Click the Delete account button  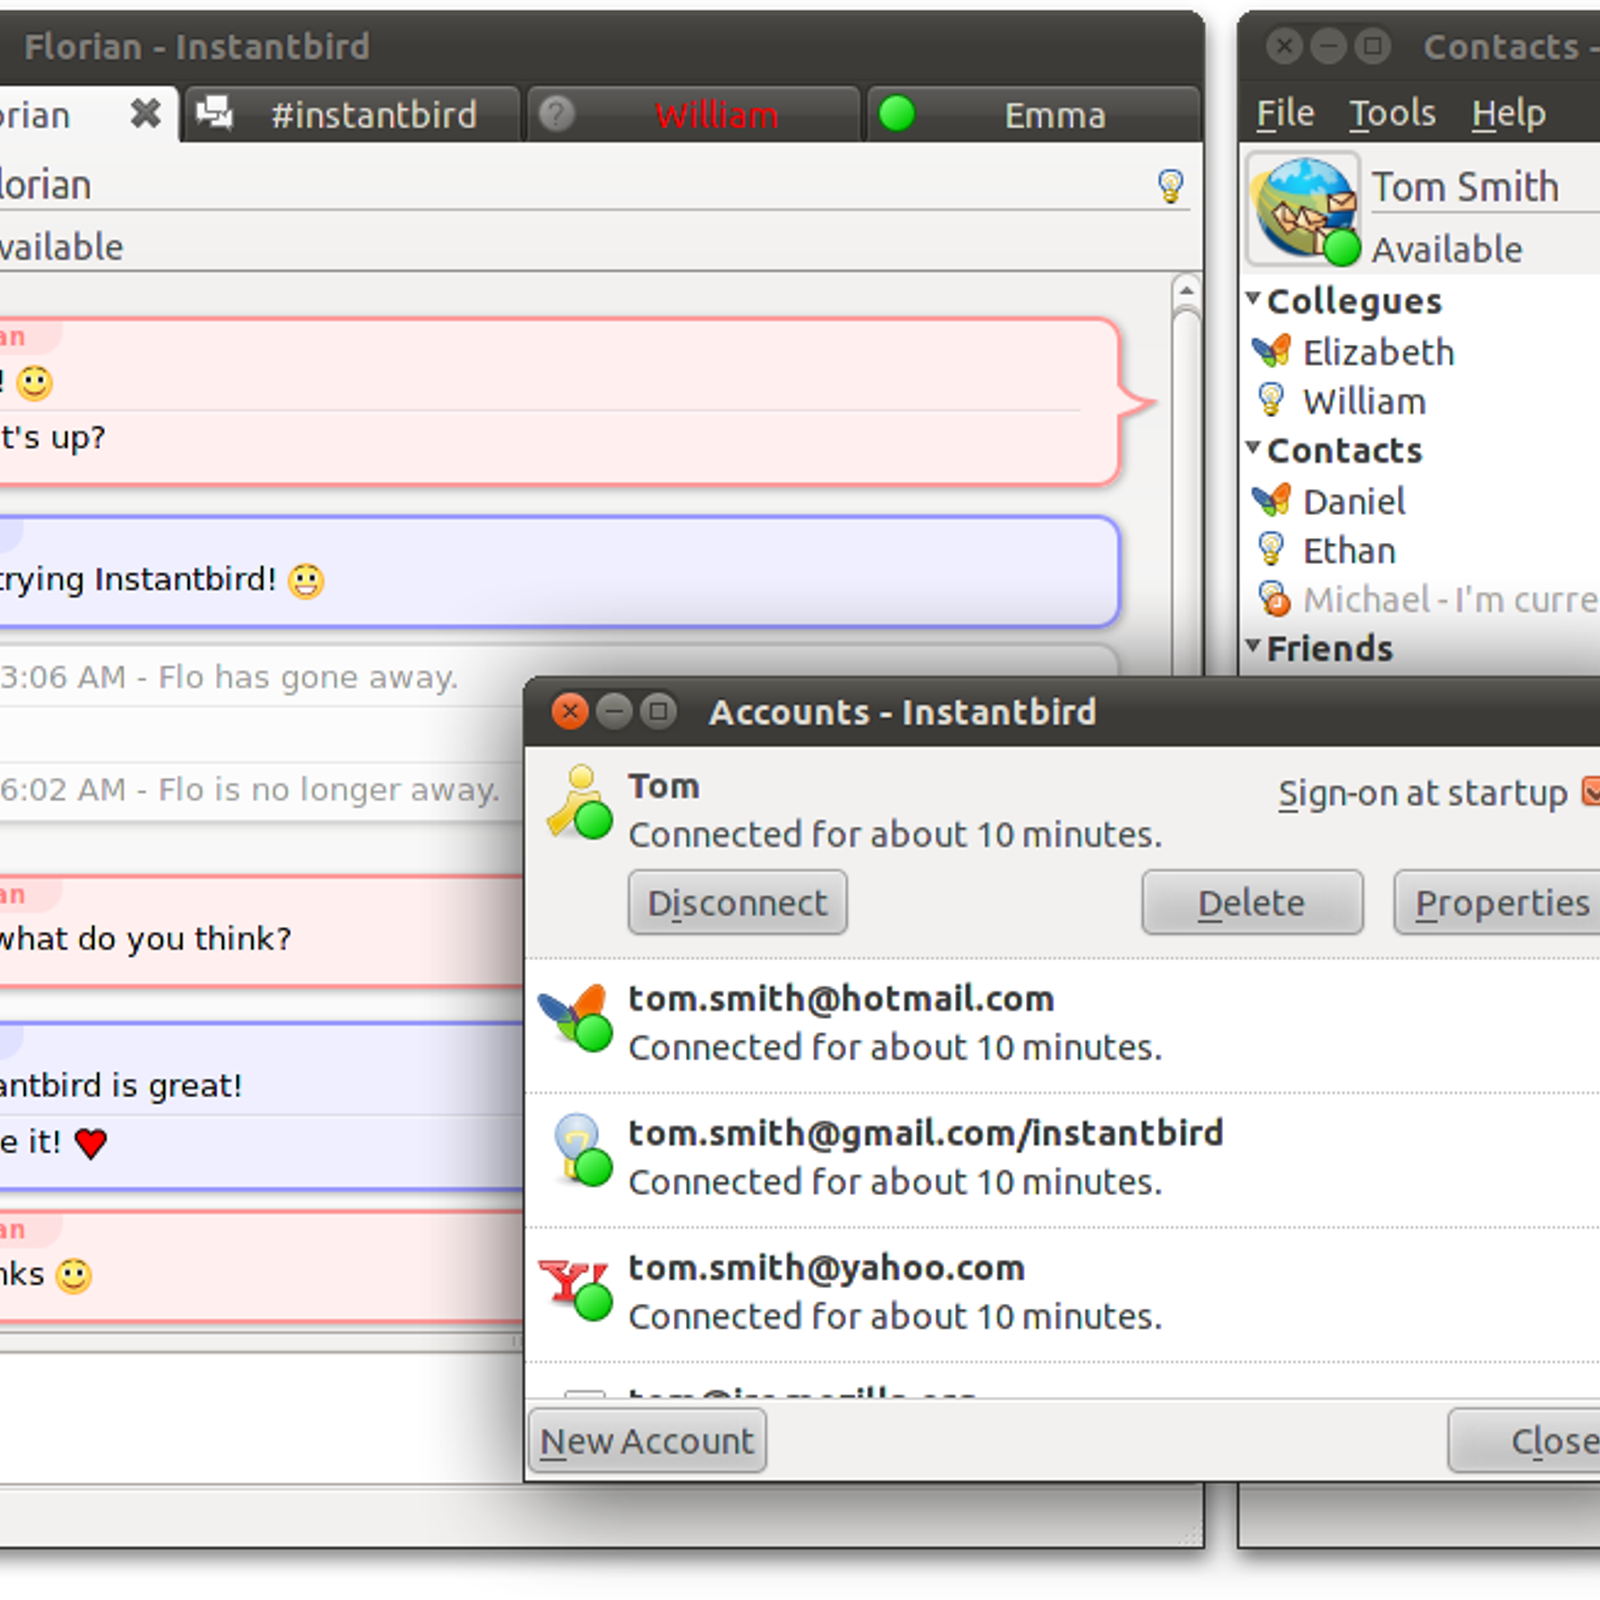pos(1252,903)
